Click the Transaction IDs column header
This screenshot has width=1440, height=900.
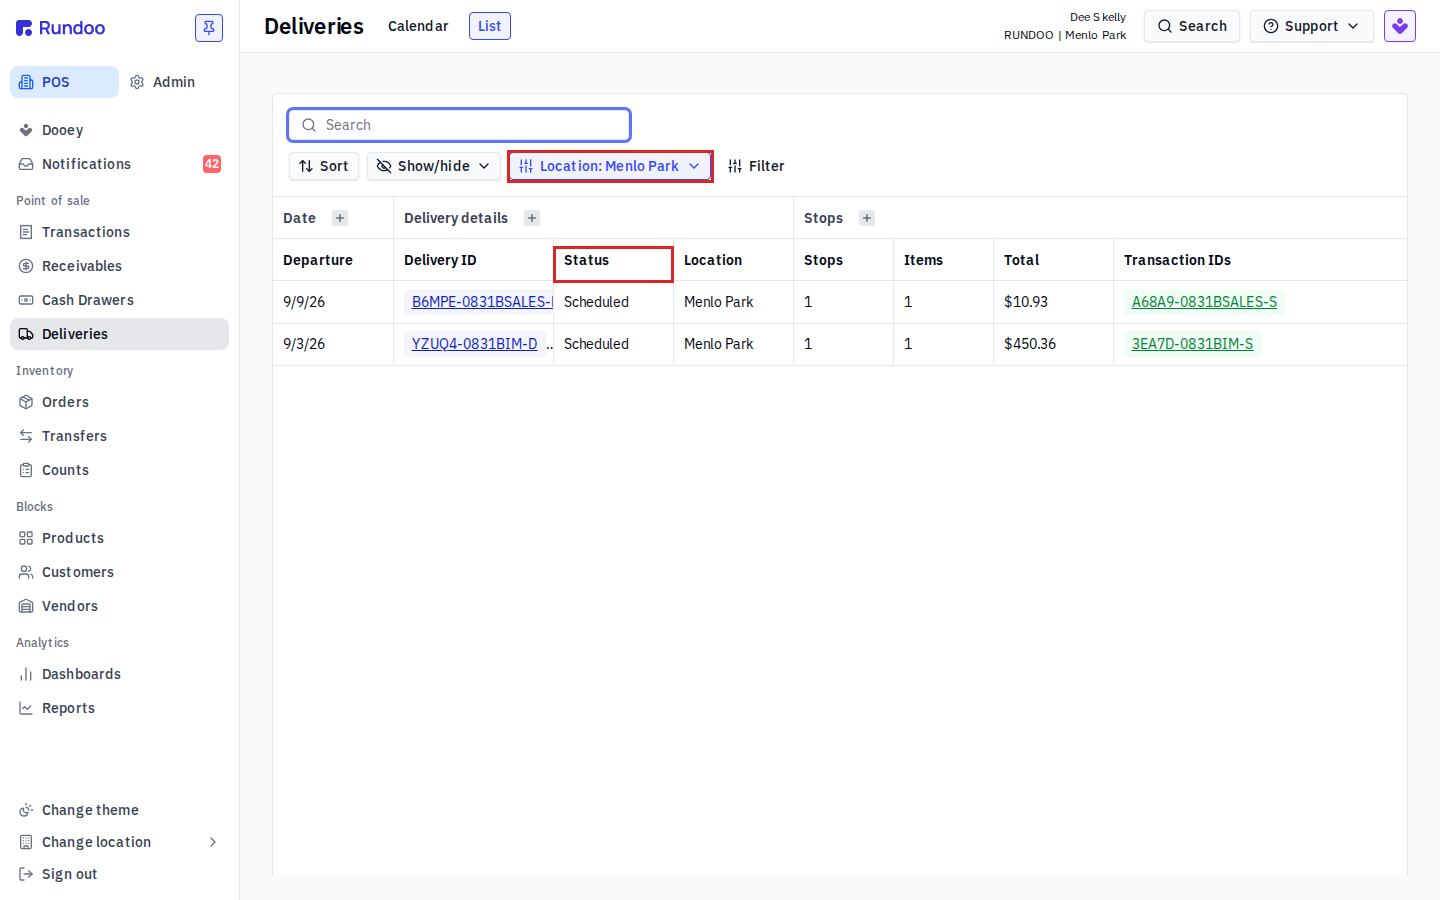click(1260, 260)
